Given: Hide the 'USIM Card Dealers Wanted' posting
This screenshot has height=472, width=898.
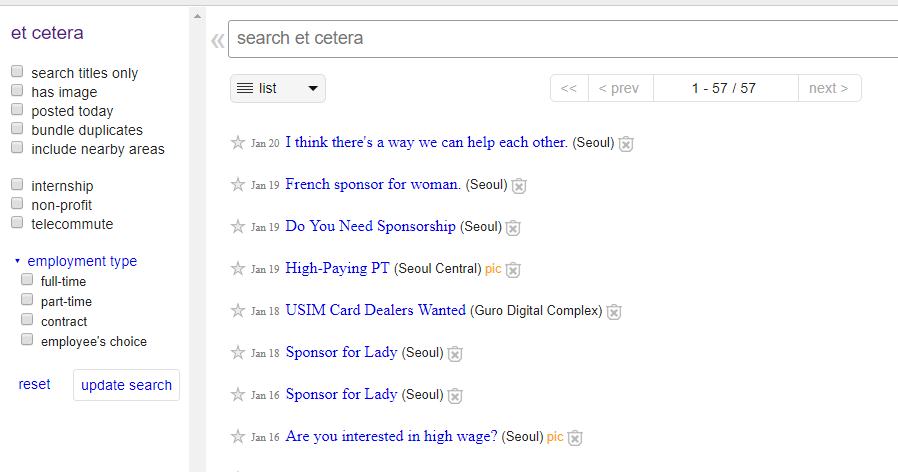Looking at the screenshot, I should point(614,312).
